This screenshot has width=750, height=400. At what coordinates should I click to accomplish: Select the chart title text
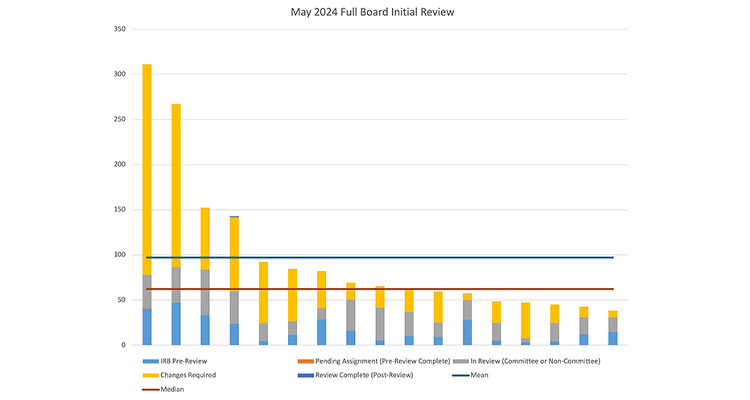[374, 12]
